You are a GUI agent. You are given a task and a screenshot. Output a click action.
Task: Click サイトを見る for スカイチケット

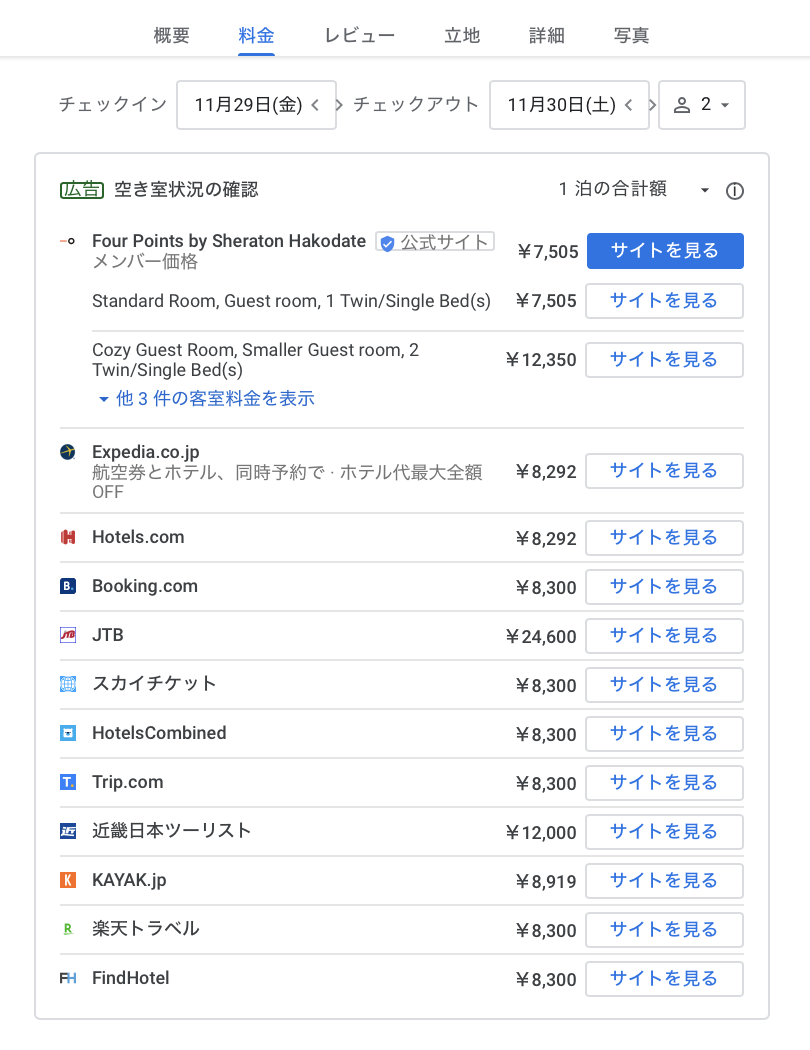[664, 685]
